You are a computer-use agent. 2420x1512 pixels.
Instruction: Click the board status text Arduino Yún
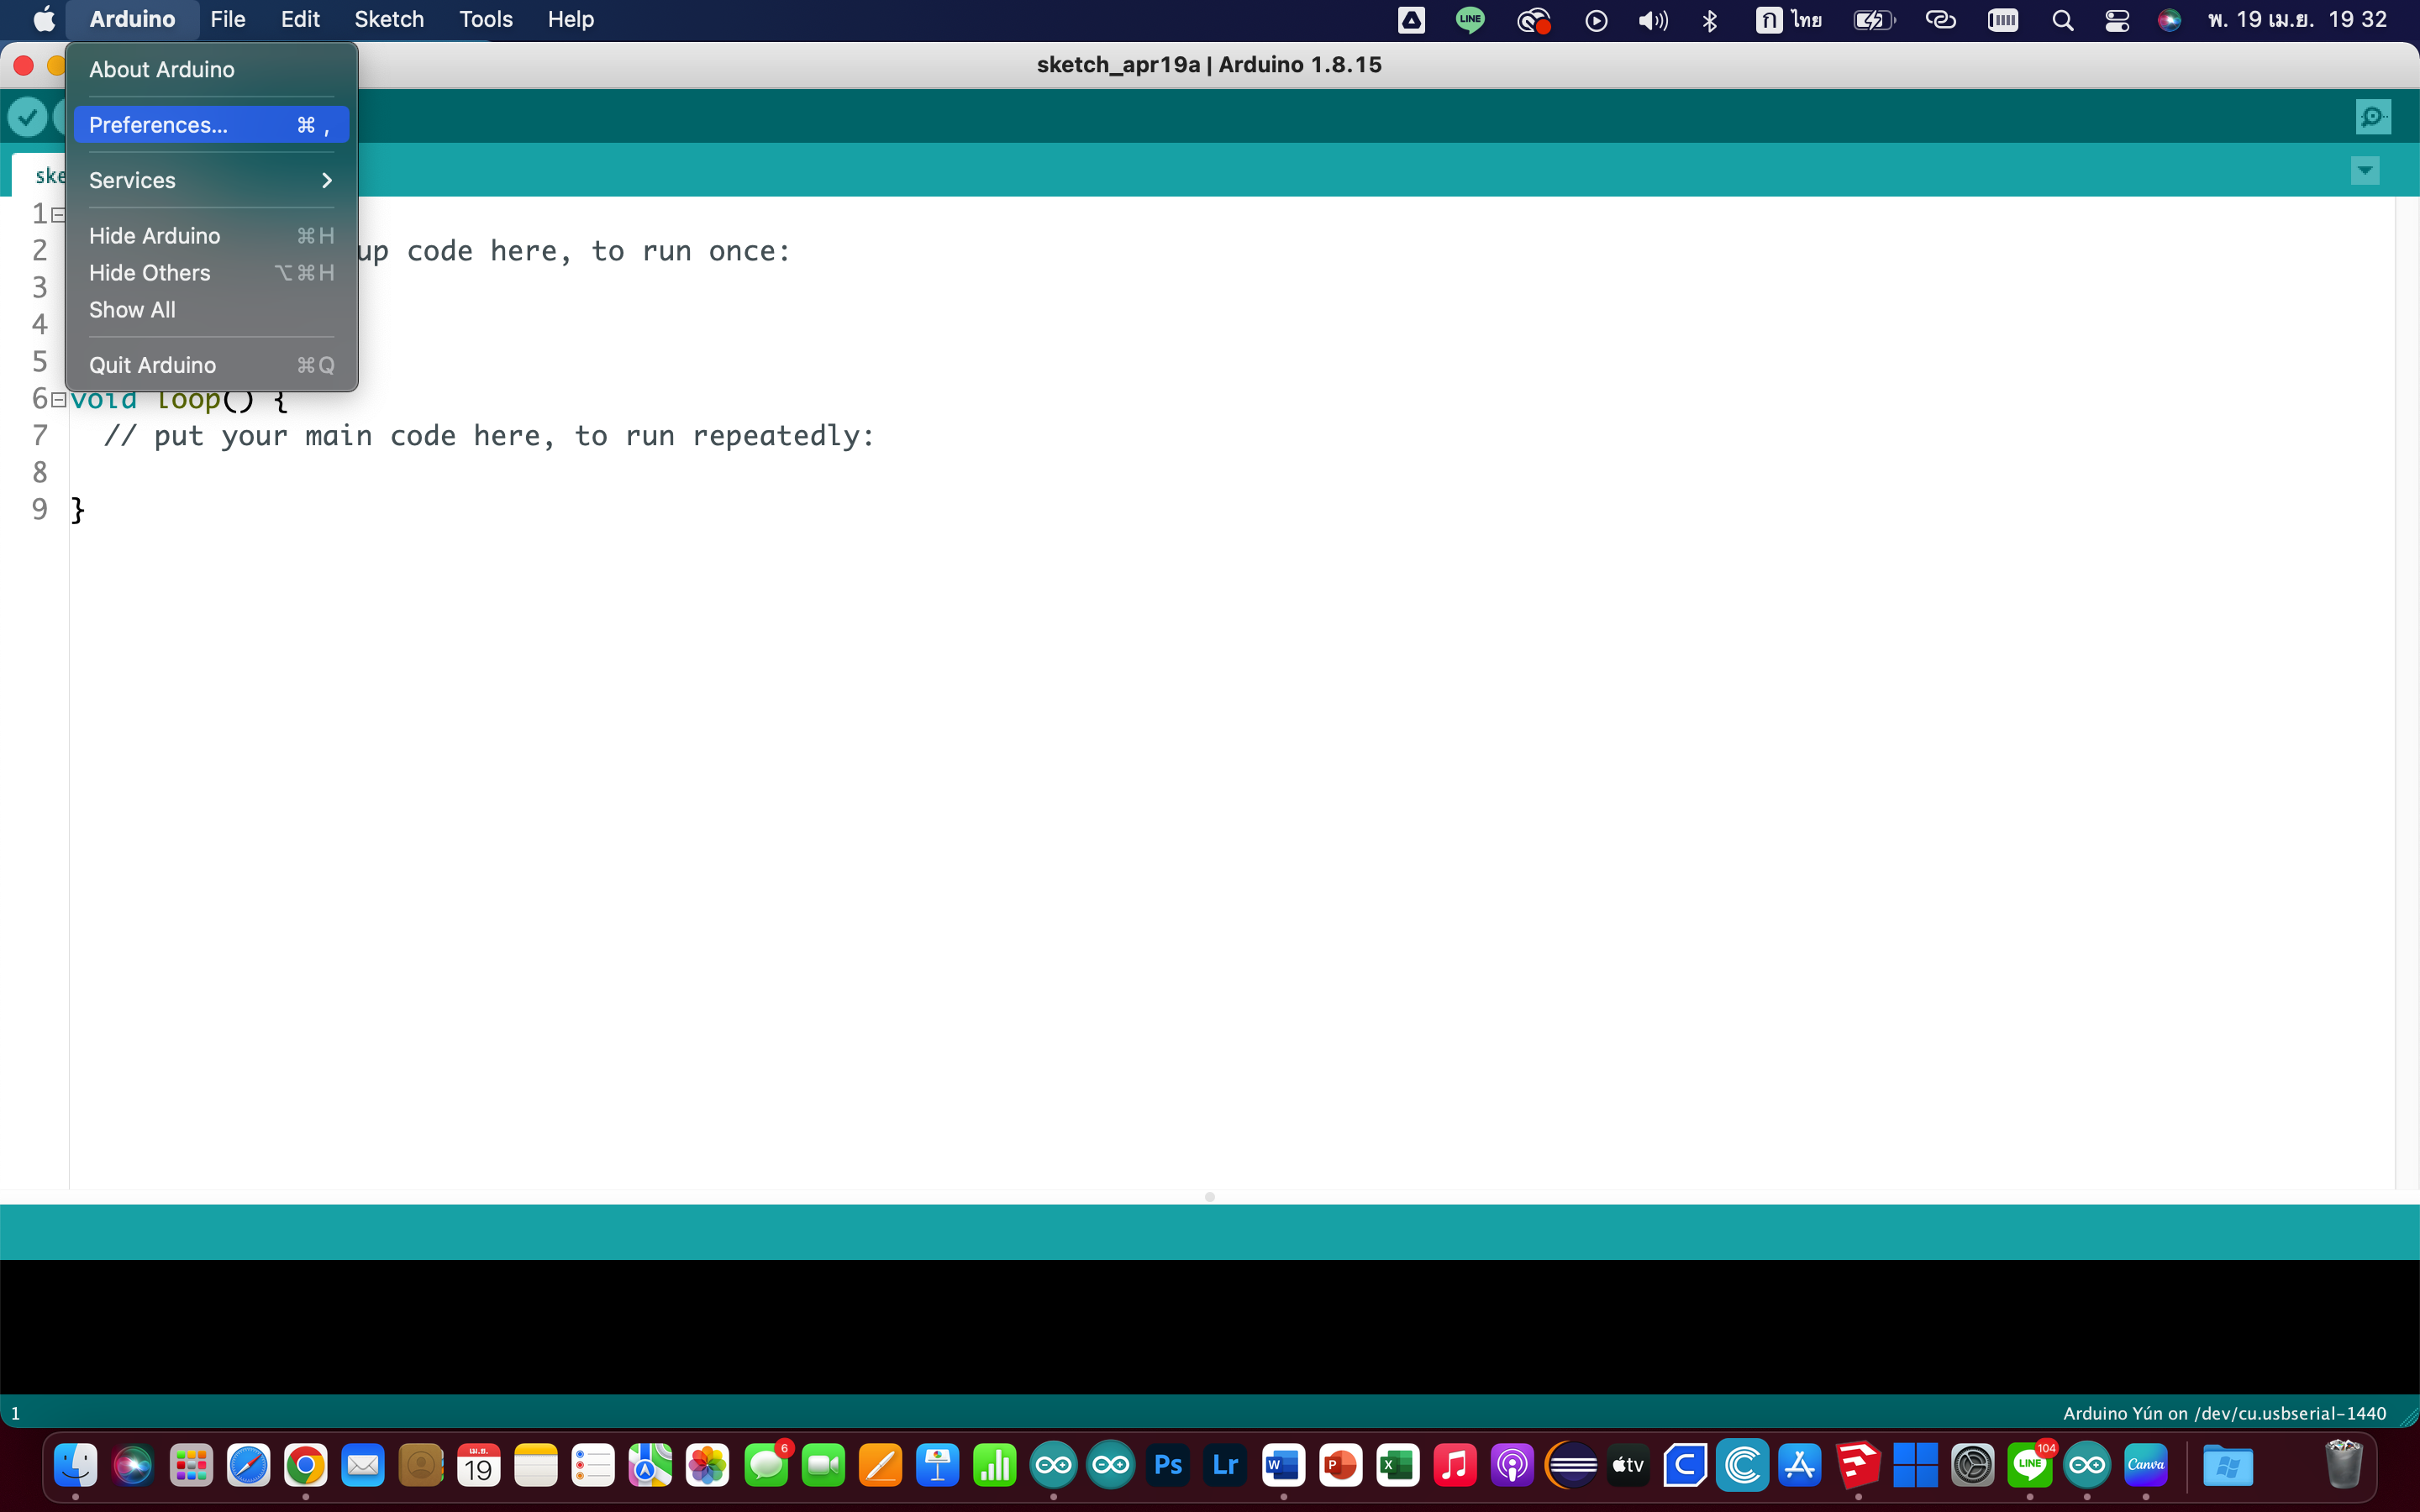click(2225, 1413)
